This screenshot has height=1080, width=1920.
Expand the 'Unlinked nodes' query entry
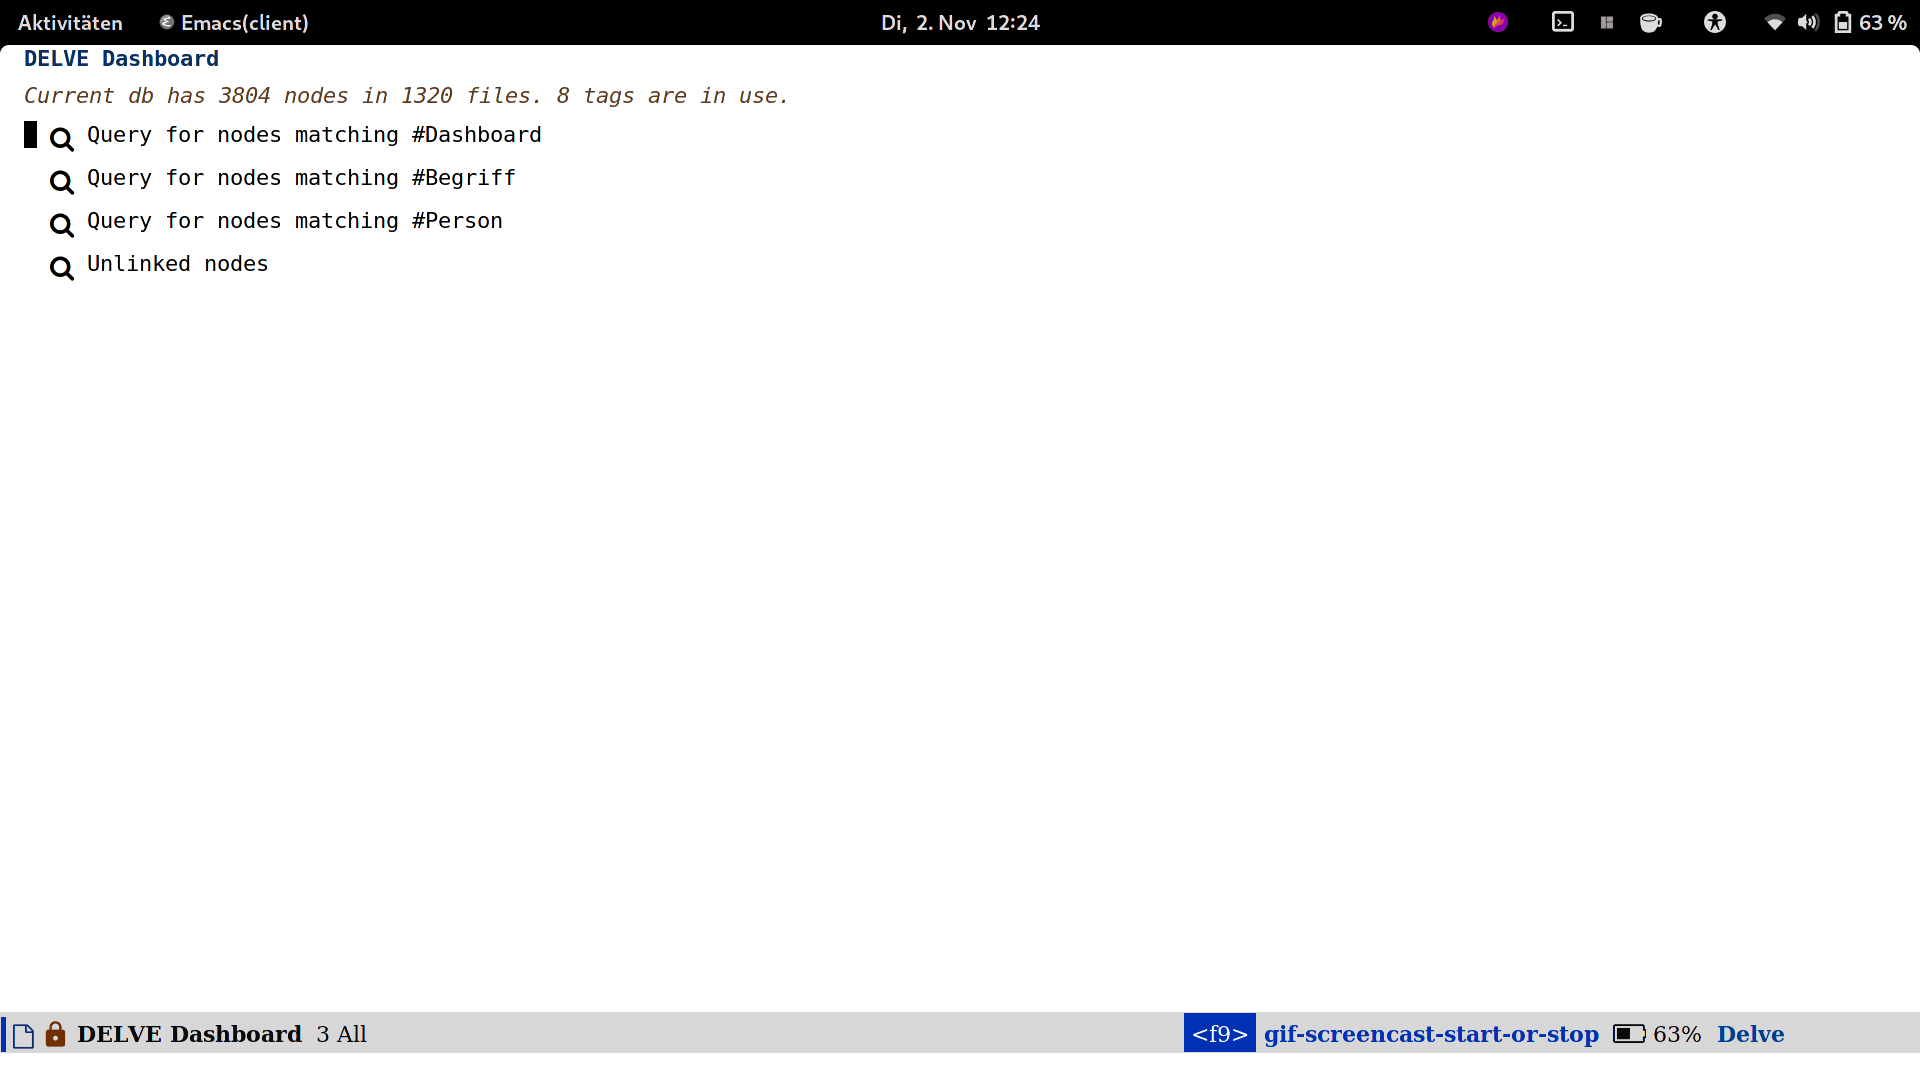tap(177, 264)
